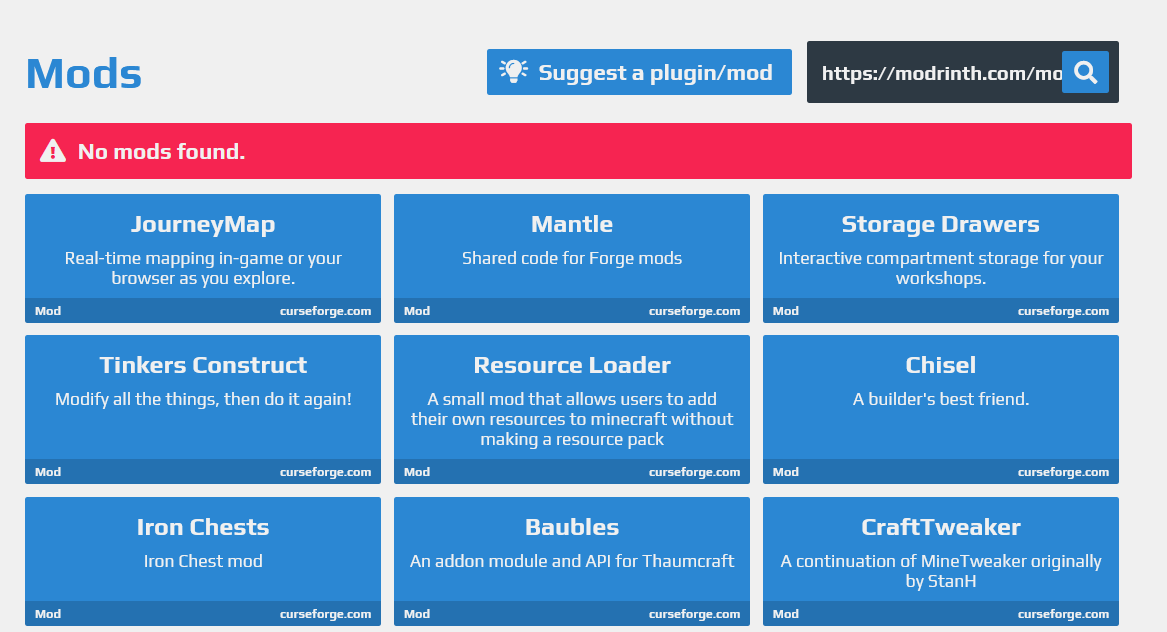Click curseforge.com label on JourneyMap card
The height and width of the screenshot is (632, 1167).
325,311
